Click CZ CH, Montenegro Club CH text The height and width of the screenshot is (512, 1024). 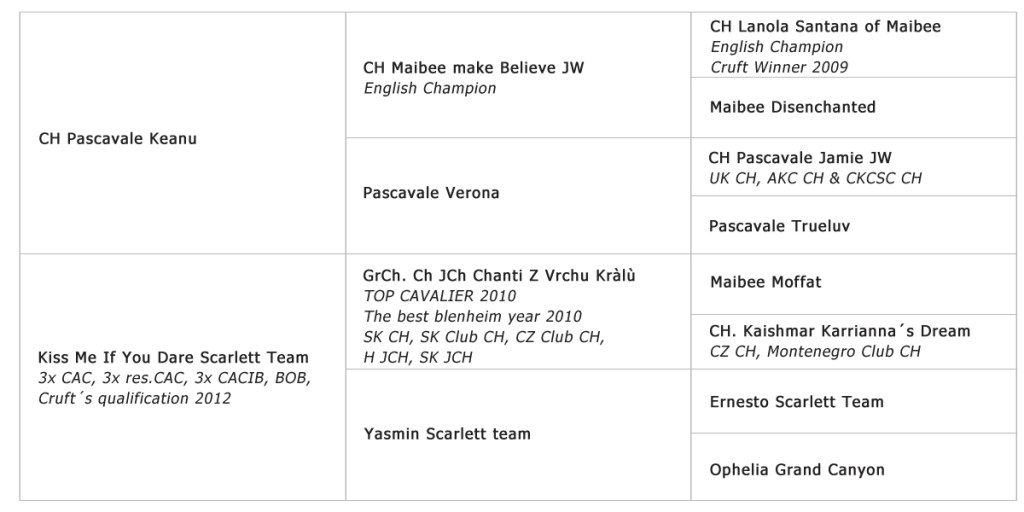coord(814,351)
